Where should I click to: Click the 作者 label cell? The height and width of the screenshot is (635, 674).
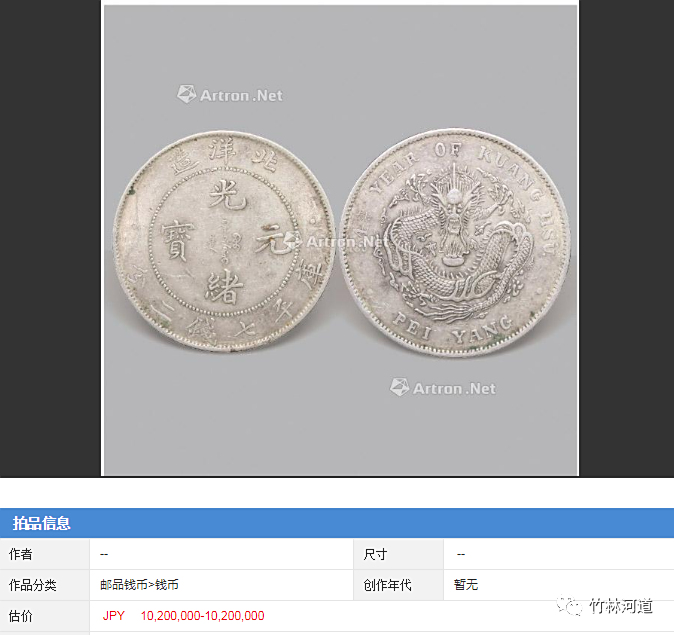[x=45, y=554]
